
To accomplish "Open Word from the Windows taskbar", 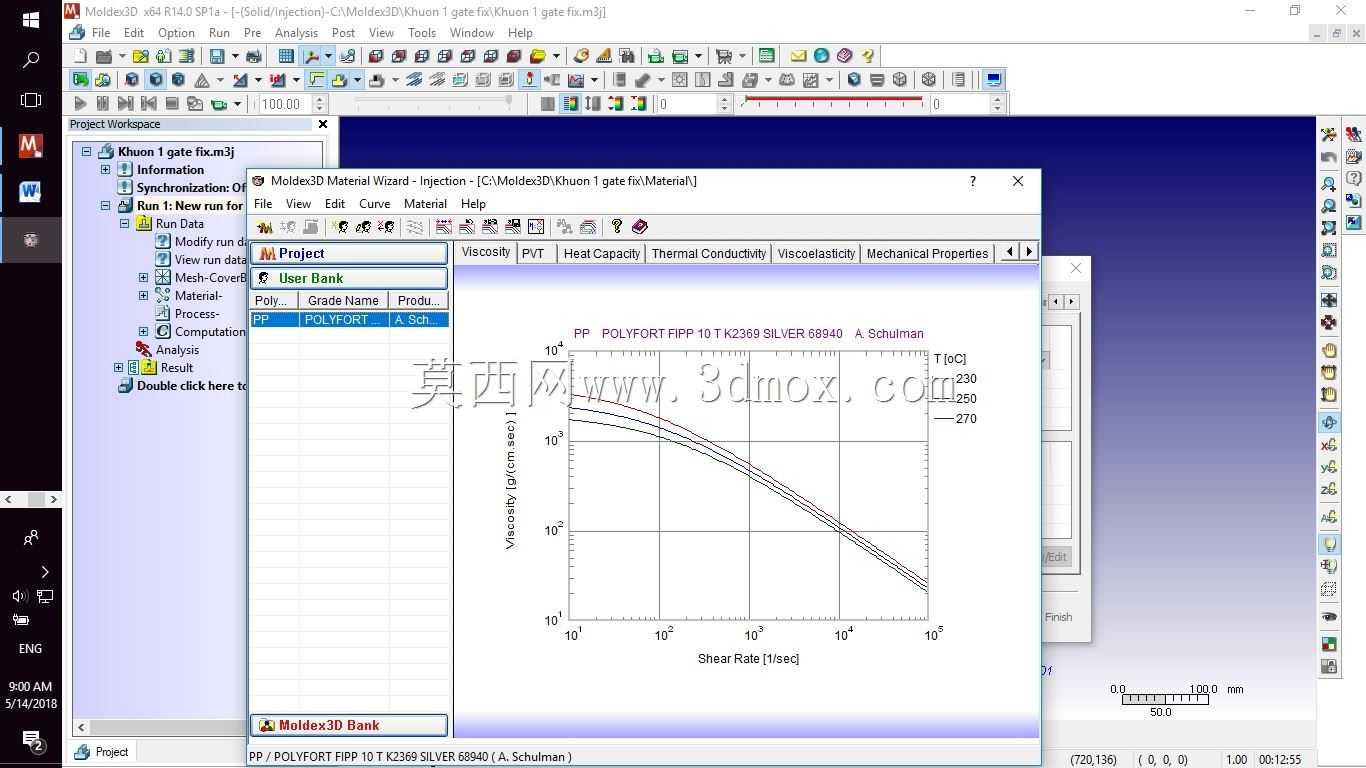I will click(30, 192).
